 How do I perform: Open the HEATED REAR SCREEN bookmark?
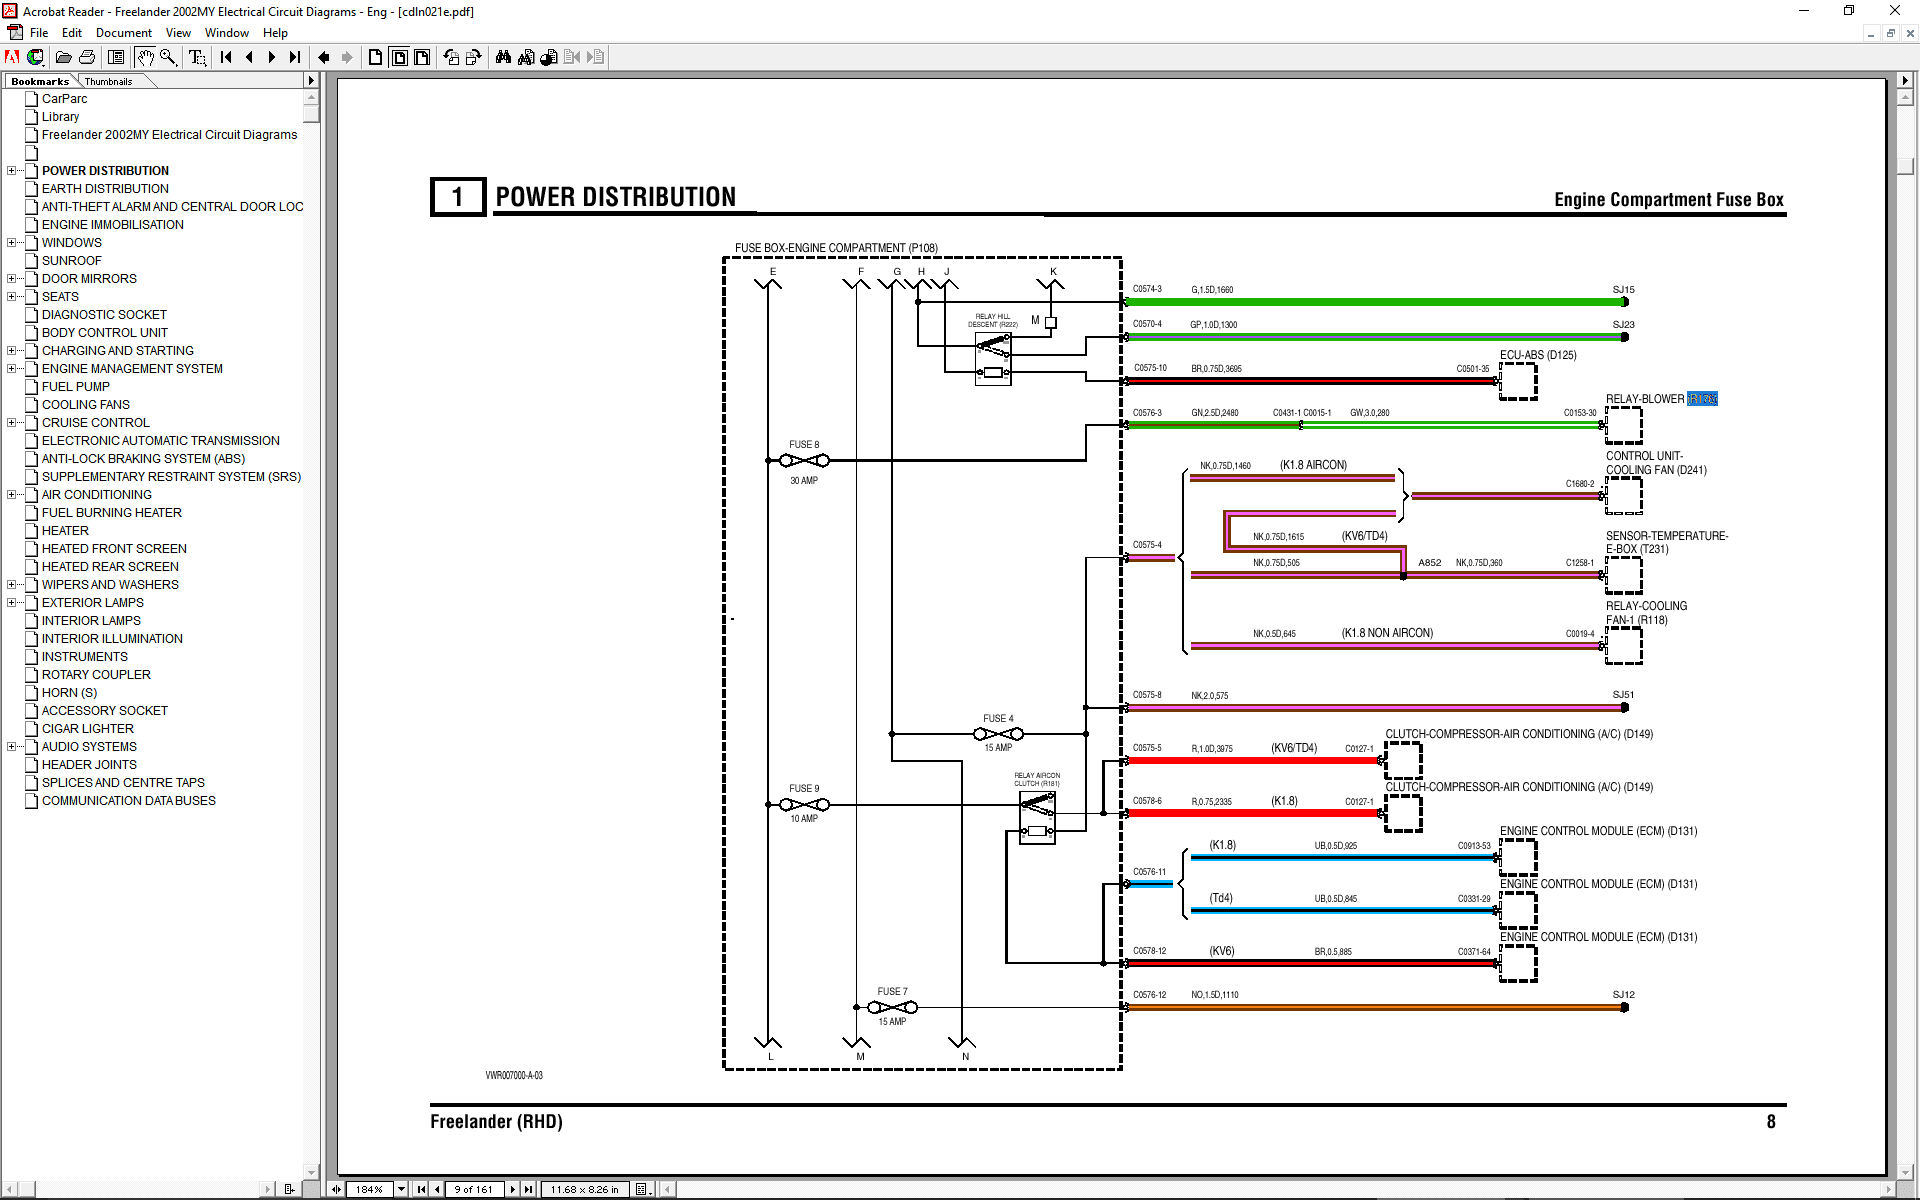[110, 567]
